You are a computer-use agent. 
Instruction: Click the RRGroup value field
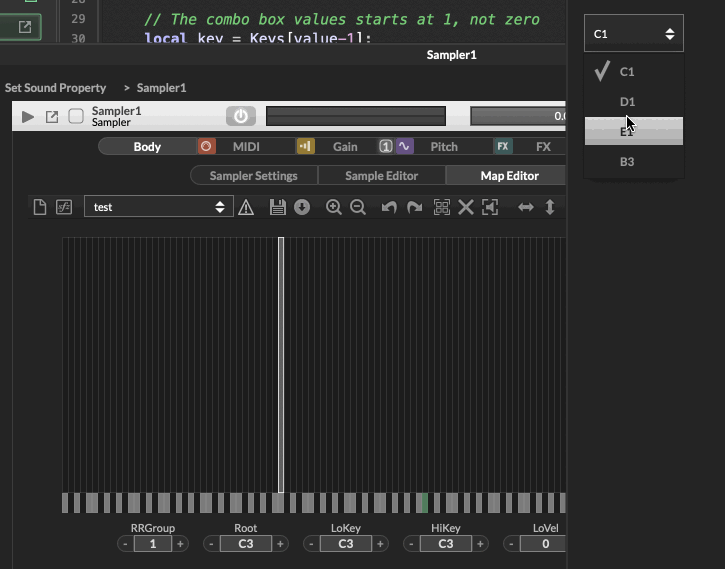[x=153, y=544]
